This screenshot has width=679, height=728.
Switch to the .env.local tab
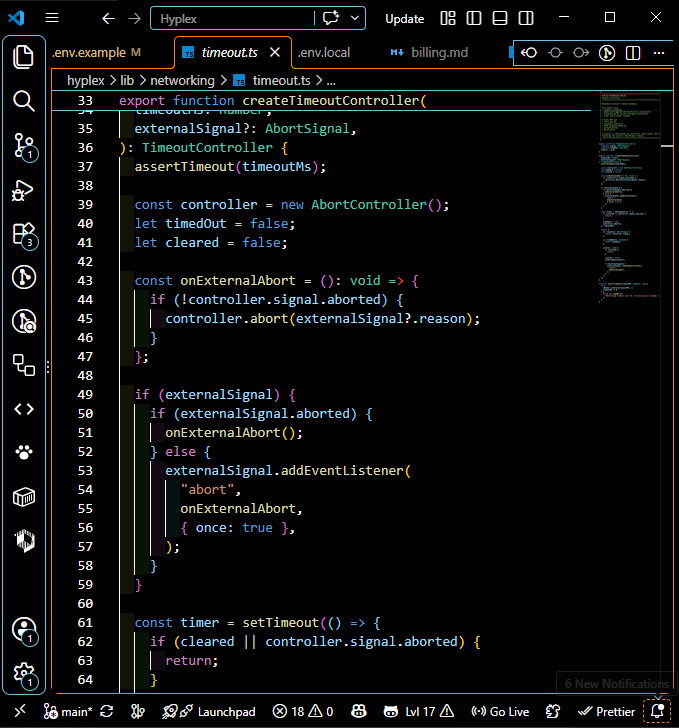(324, 53)
